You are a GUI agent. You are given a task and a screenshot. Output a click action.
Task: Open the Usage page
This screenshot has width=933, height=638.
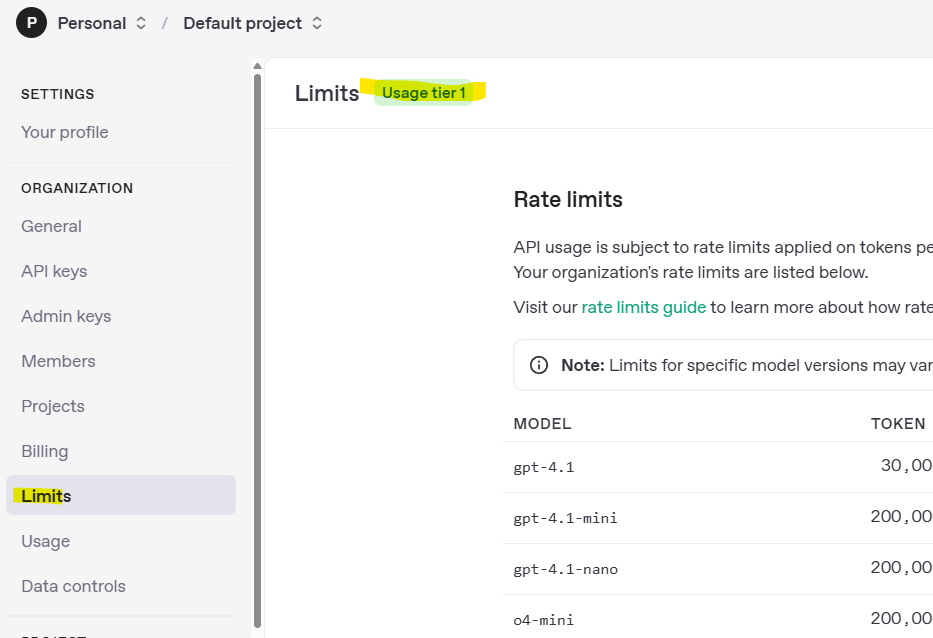[x=46, y=541]
